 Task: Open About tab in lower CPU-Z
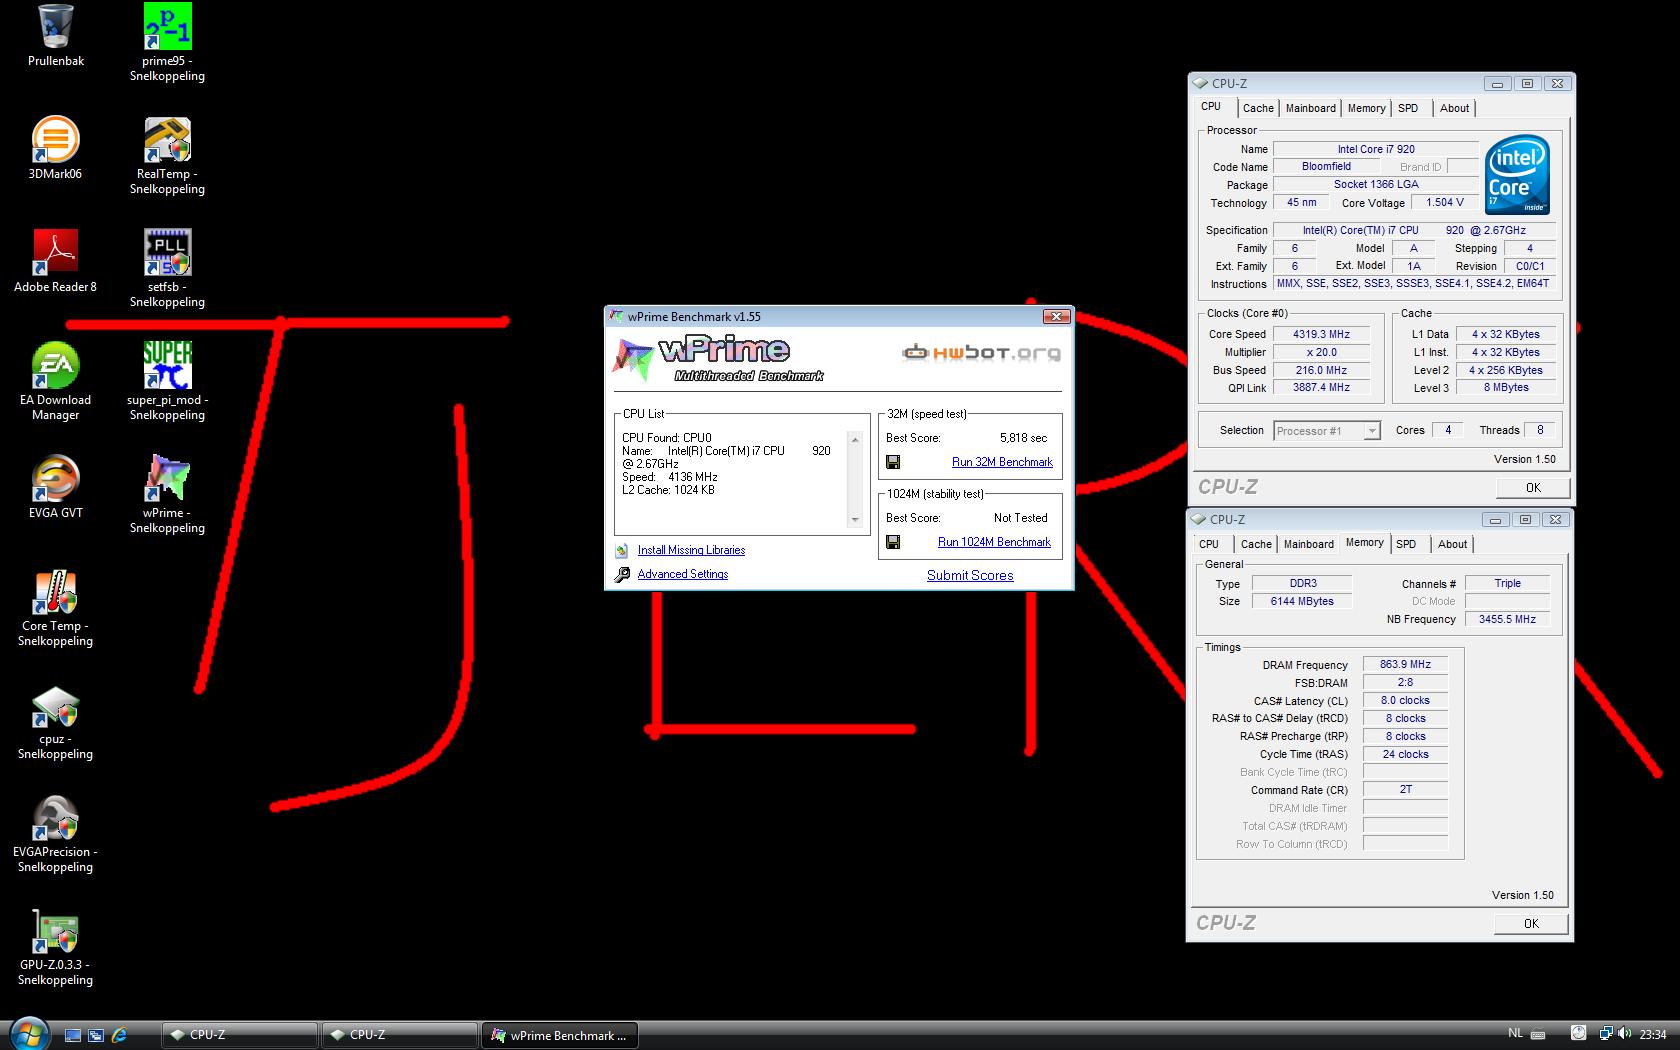(x=1452, y=544)
